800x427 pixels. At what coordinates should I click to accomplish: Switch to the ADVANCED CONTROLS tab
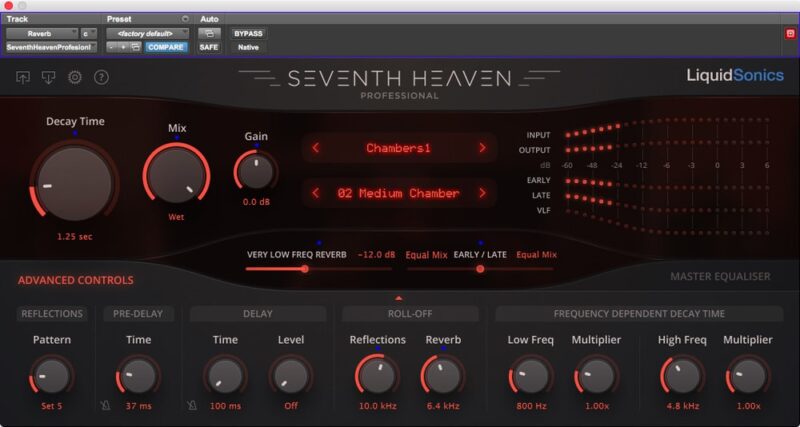[76, 280]
